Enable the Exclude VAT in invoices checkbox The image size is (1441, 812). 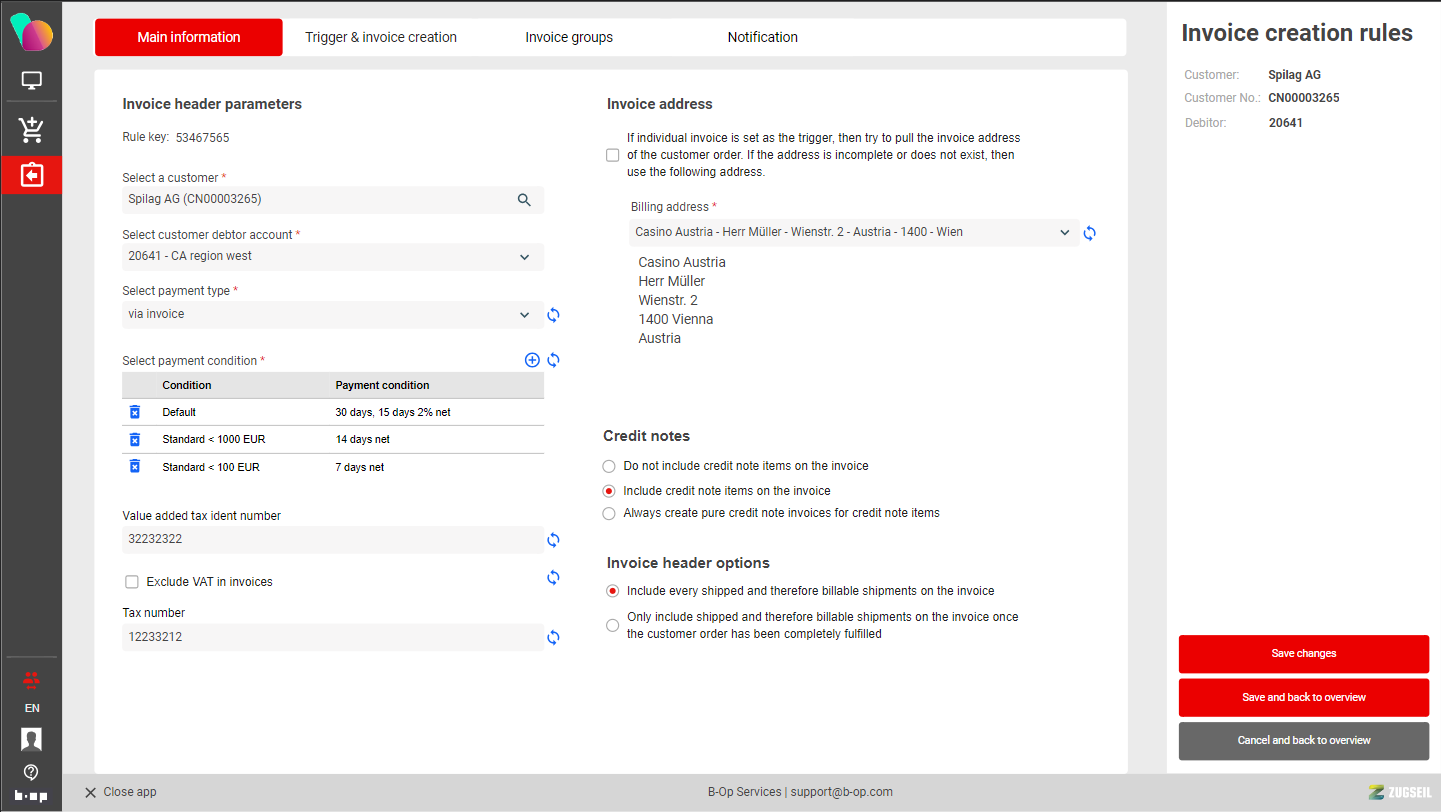[x=131, y=582]
